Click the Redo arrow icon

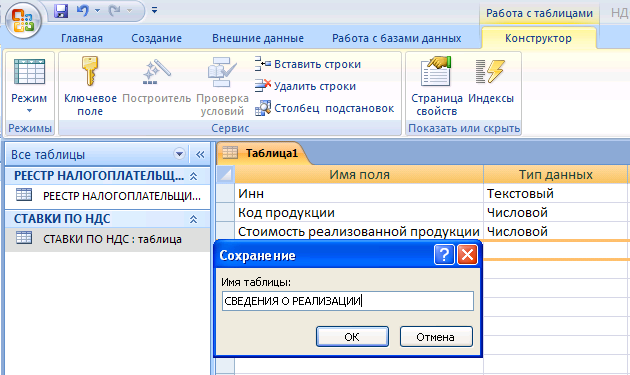[115, 11]
